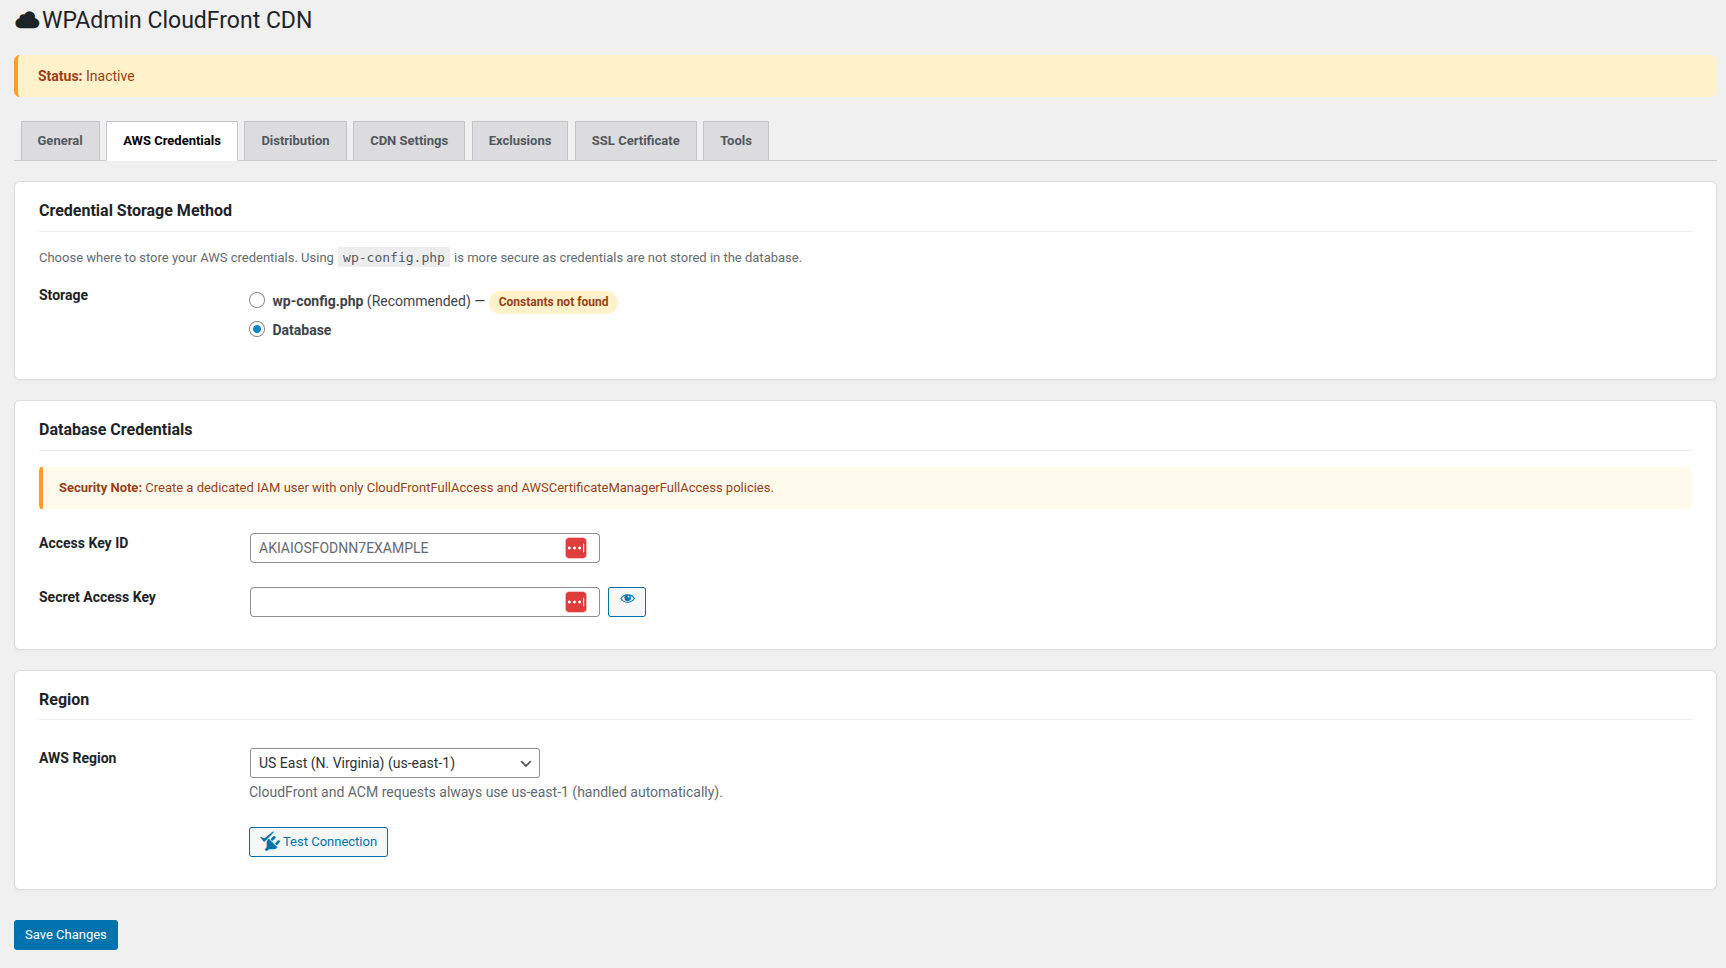
Task: Click password manager icon in Access Key ID field
Action: click(576, 548)
